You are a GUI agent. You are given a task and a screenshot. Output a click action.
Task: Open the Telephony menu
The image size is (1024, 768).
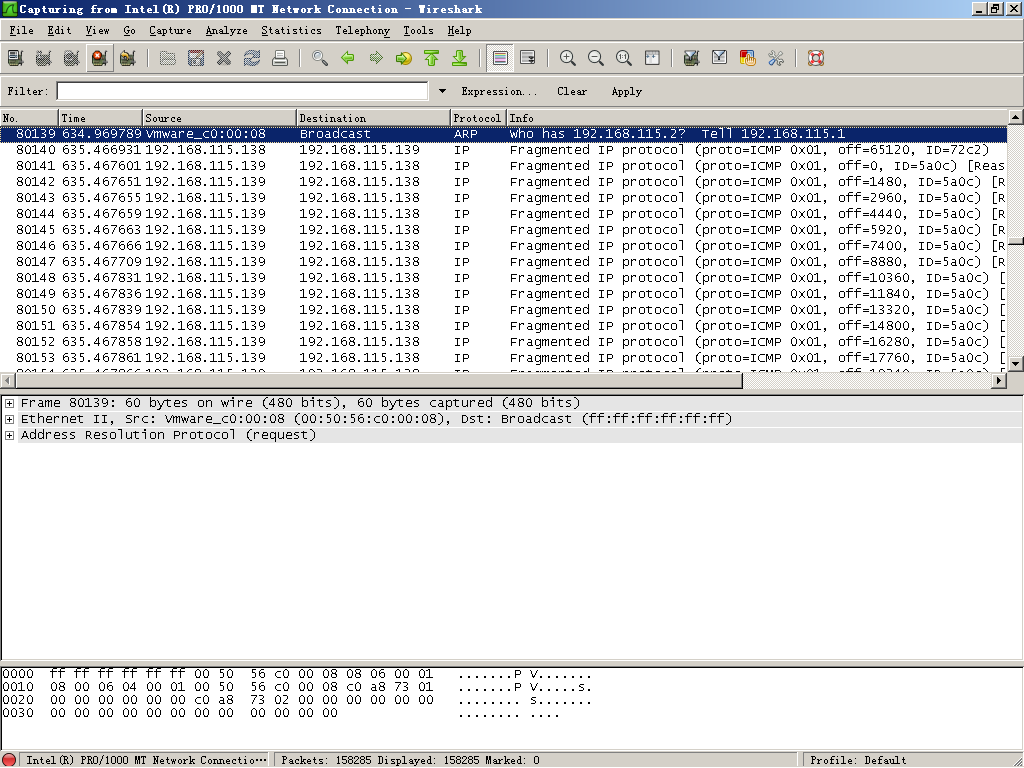(x=362, y=30)
